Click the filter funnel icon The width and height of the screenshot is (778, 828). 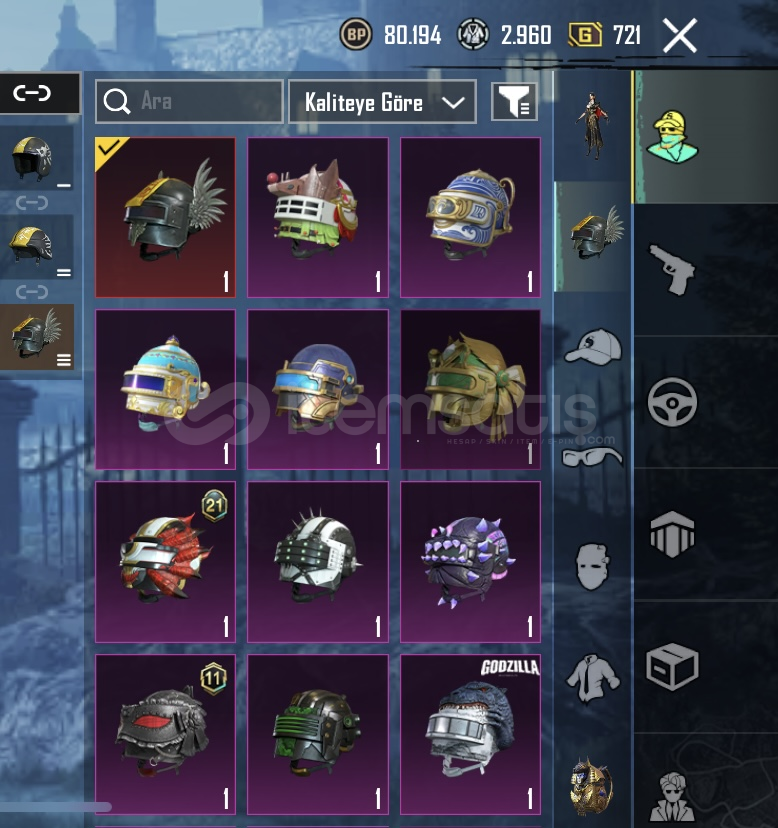(x=514, y=101)
